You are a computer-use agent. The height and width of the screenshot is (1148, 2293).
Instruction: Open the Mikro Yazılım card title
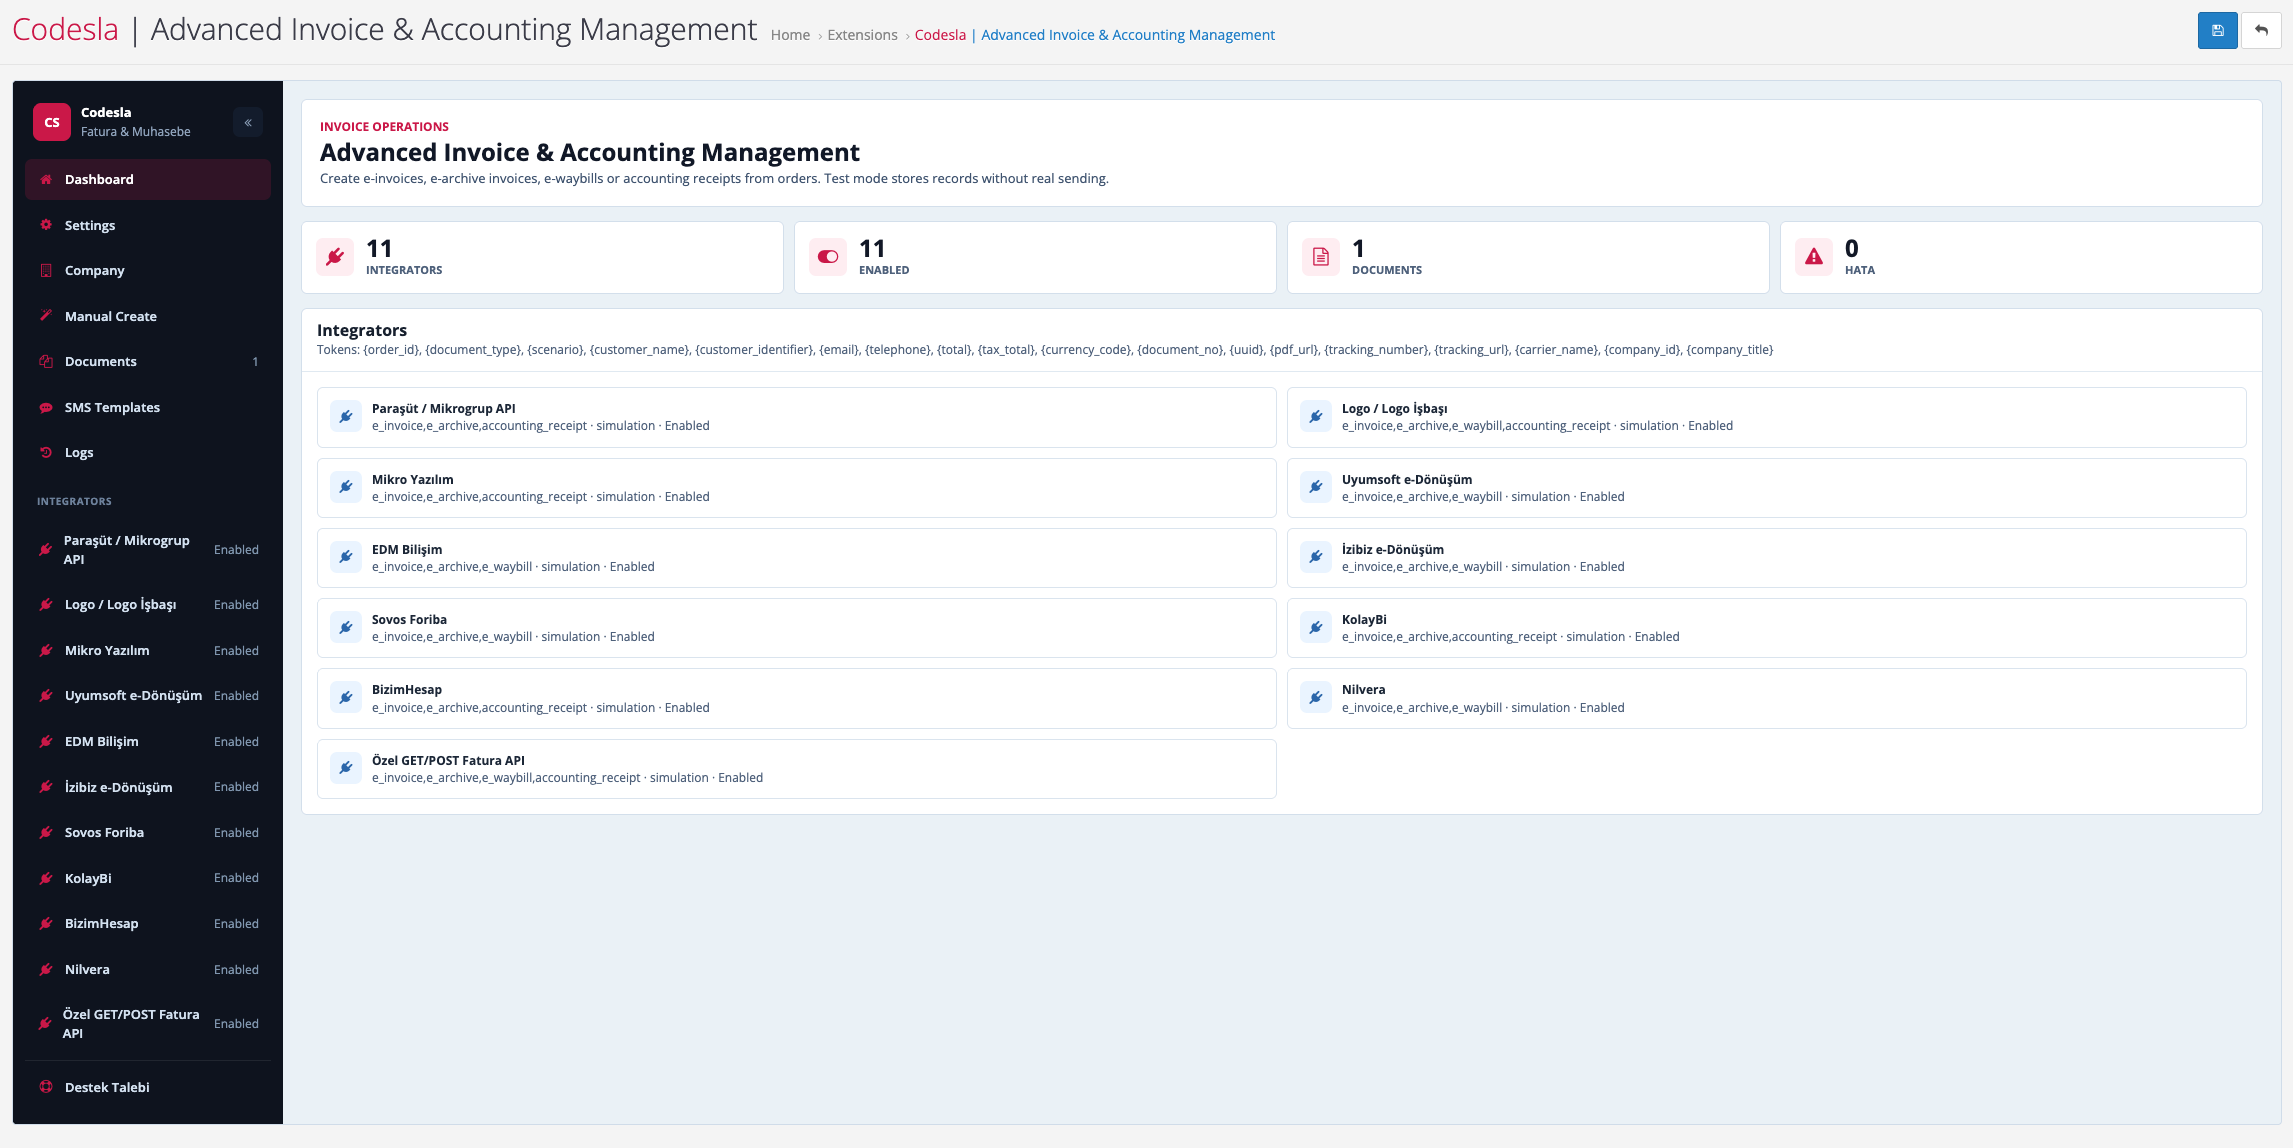pos(413,479)
